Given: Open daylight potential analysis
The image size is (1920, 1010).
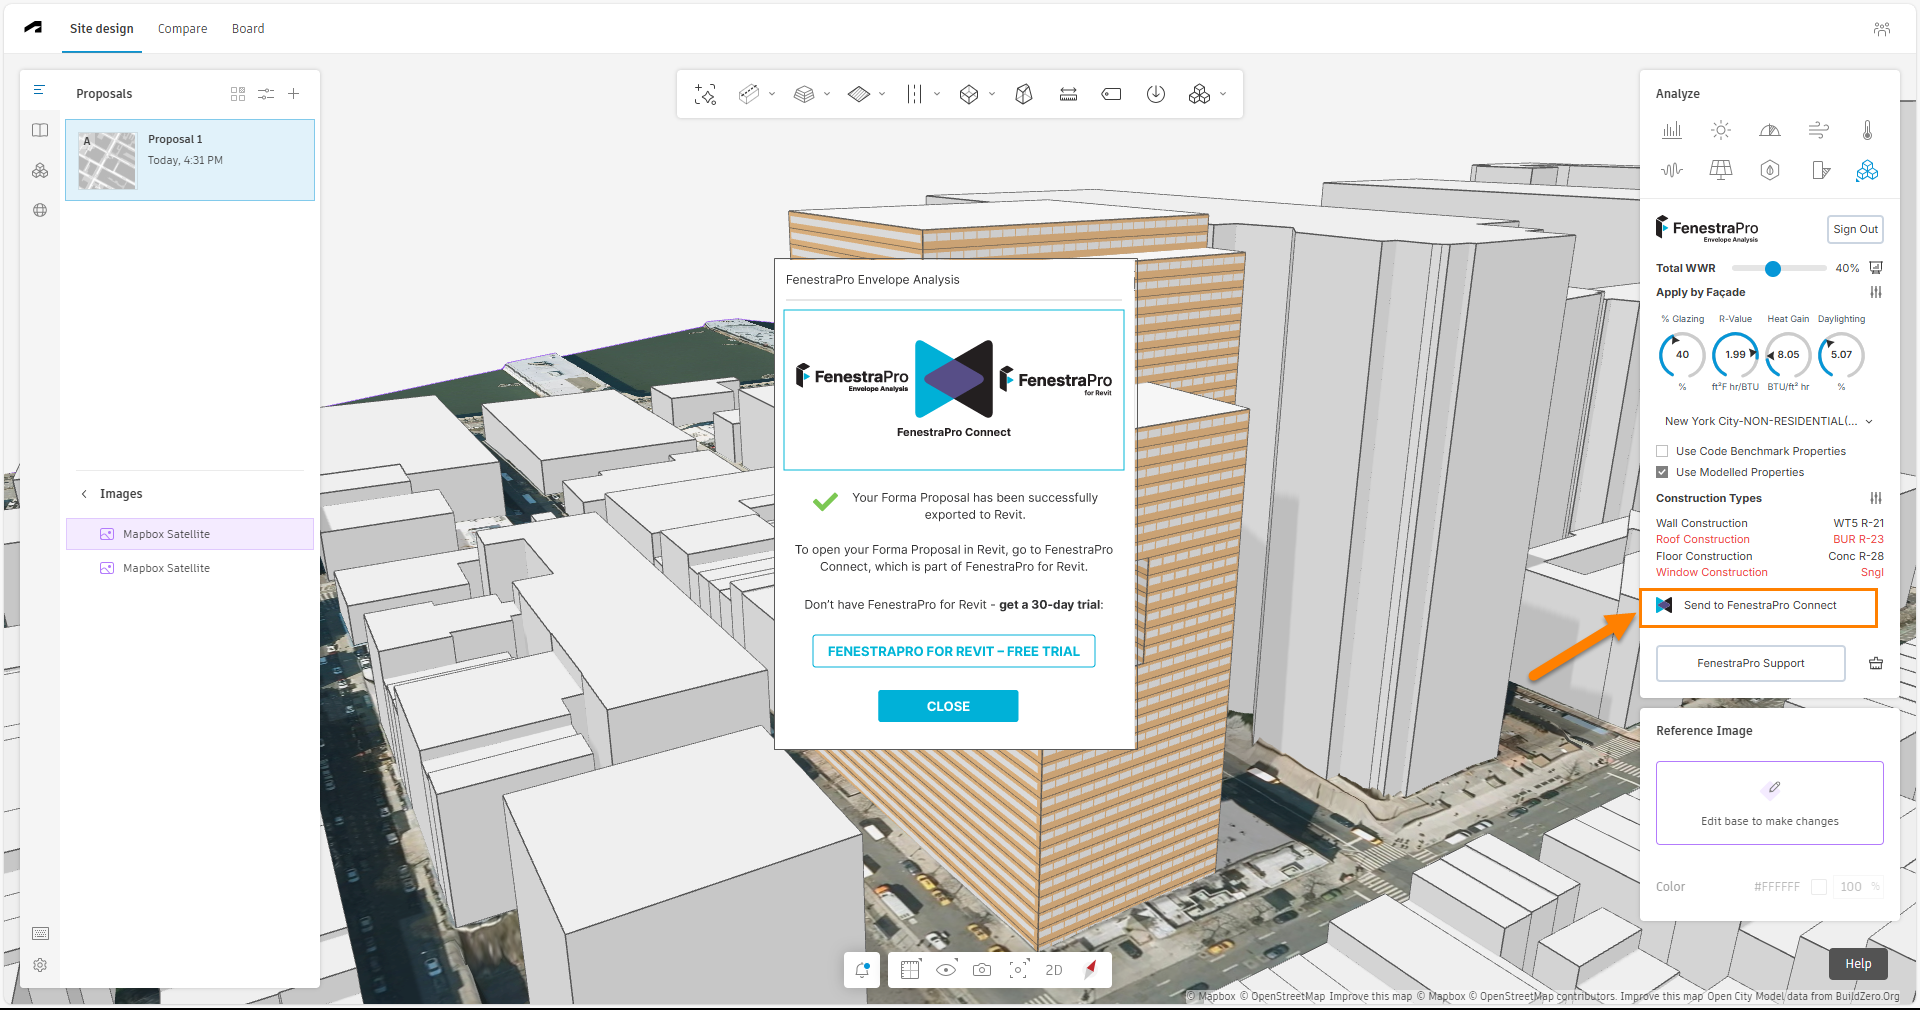Looking at the screenshot, I should (x=1770, y=130).
